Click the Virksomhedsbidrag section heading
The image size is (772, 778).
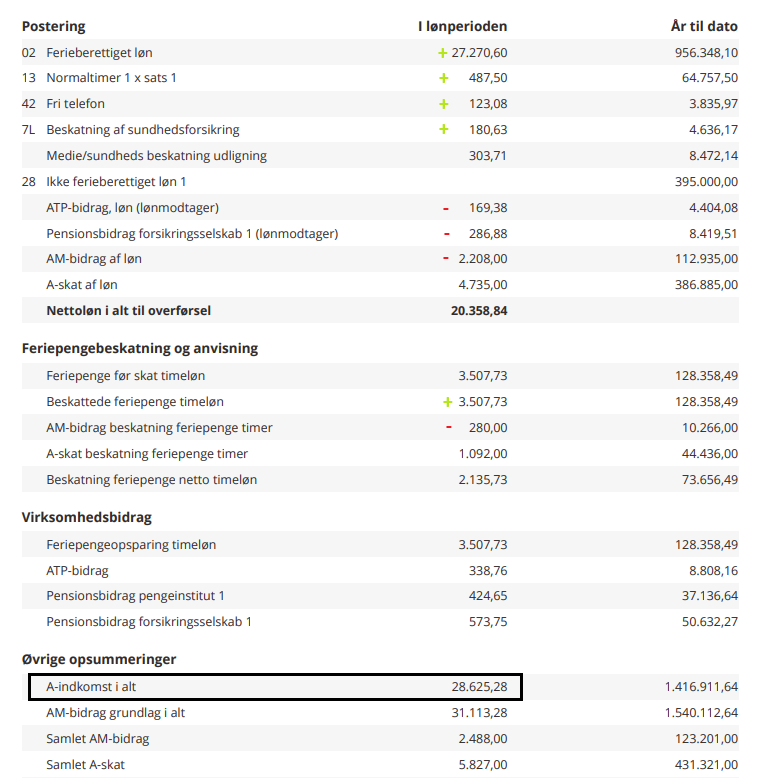87,517
